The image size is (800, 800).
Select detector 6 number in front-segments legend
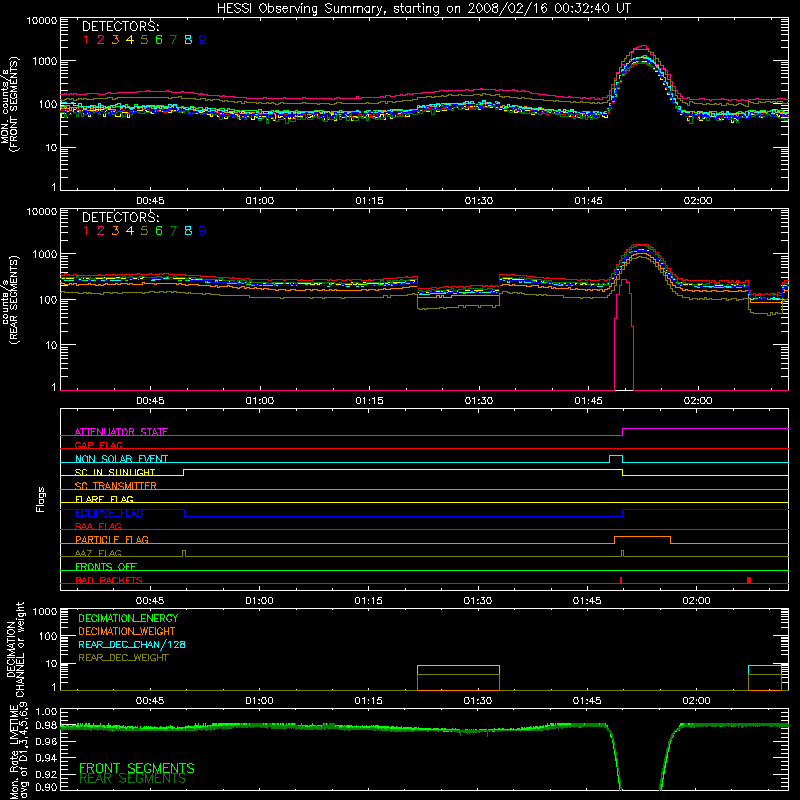point(159,40)
